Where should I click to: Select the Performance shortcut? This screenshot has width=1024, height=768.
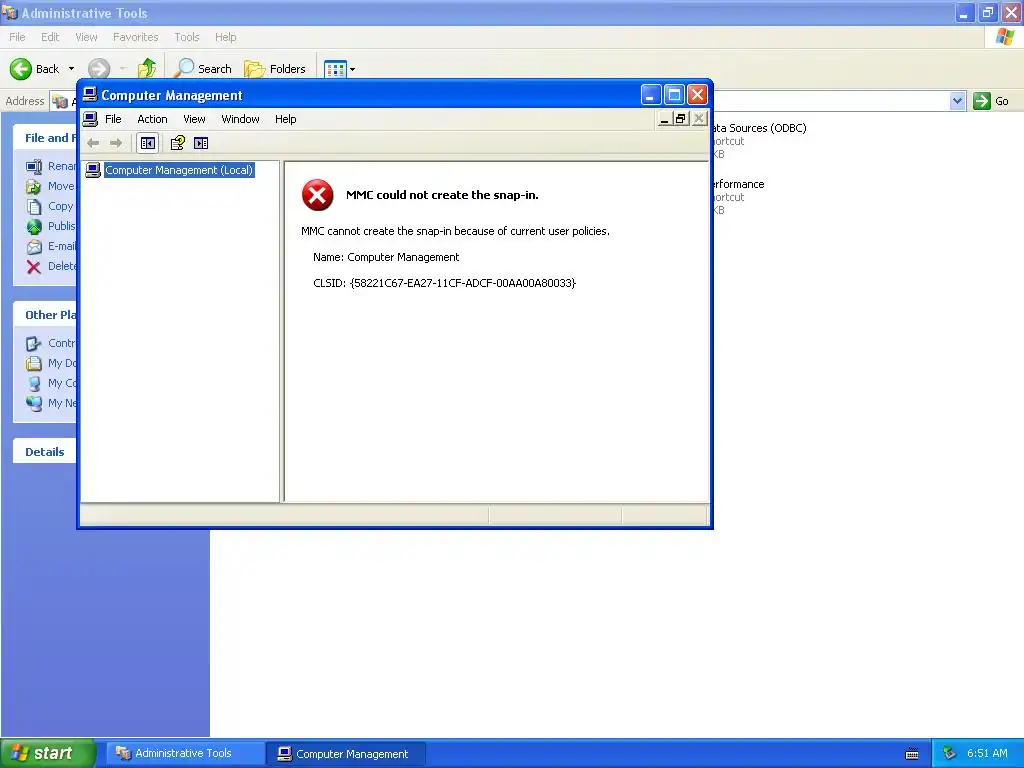click(738, 197)
